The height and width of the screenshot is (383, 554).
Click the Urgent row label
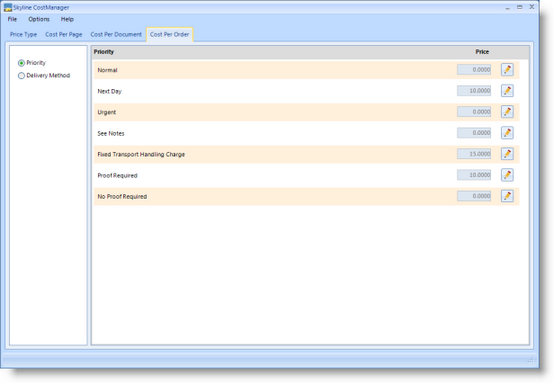[107, 112]
